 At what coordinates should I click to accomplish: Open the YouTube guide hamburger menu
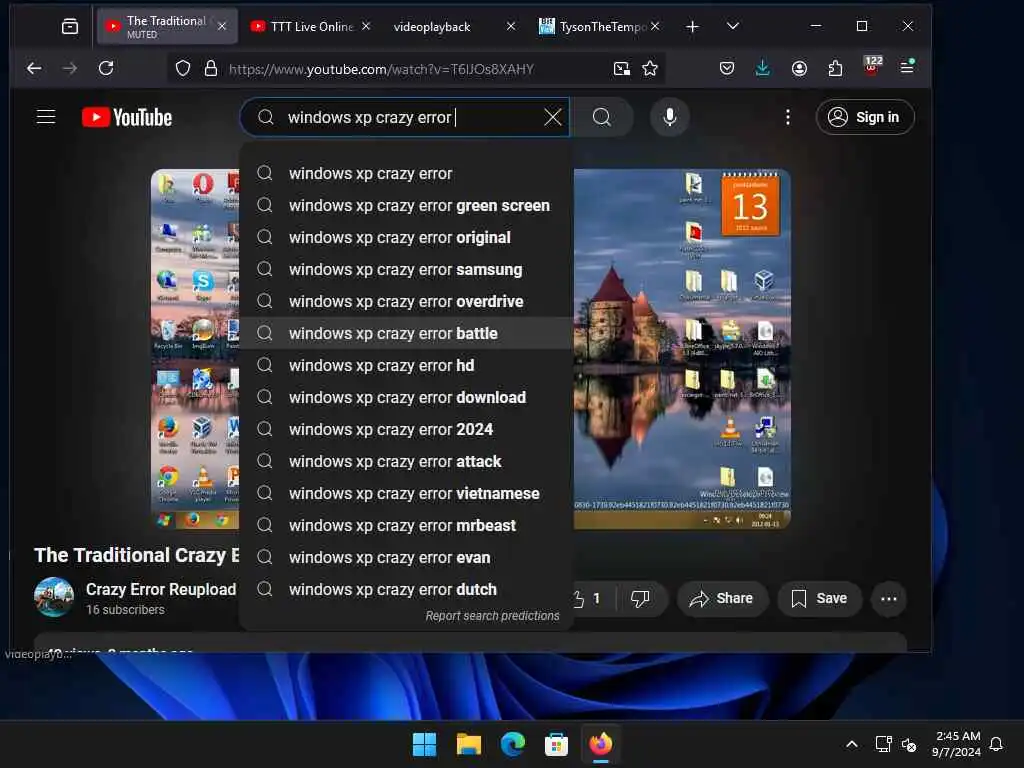click(46, 117)
